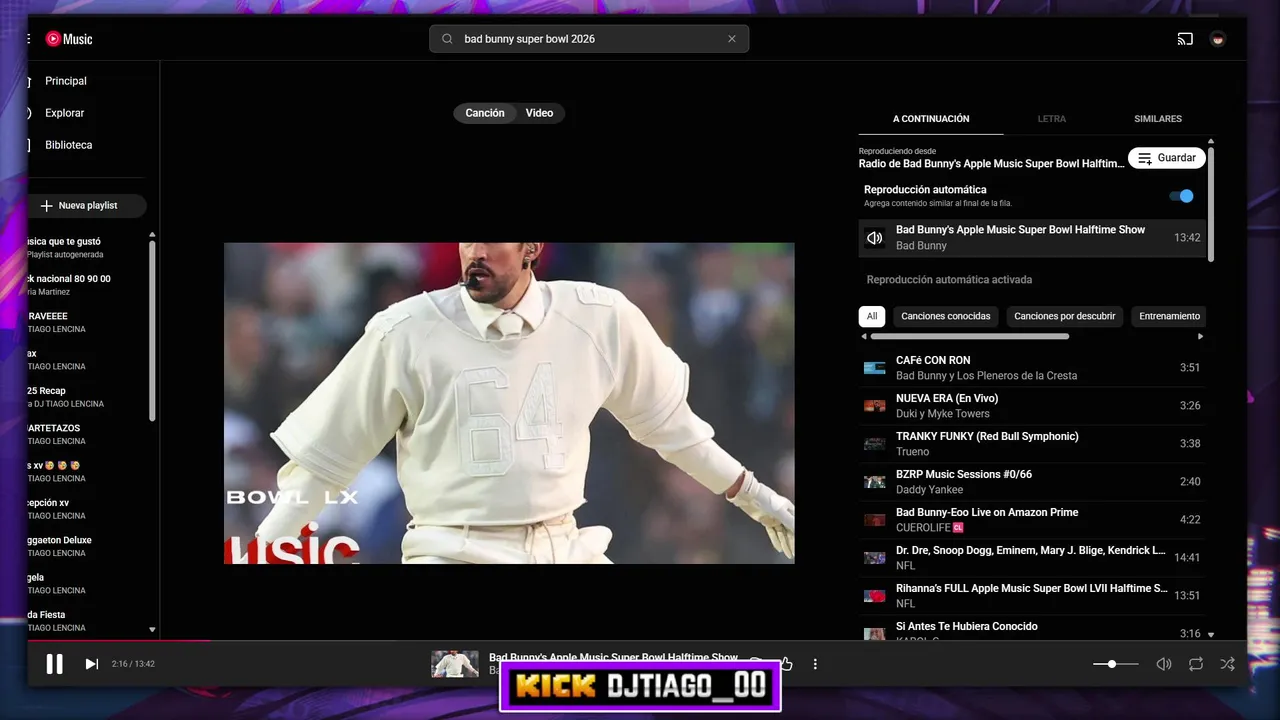1280x720 pixels.
Task: Open the ggaeton Deluxe playlist
Action: pyautogui.click(x=87, y=546)
